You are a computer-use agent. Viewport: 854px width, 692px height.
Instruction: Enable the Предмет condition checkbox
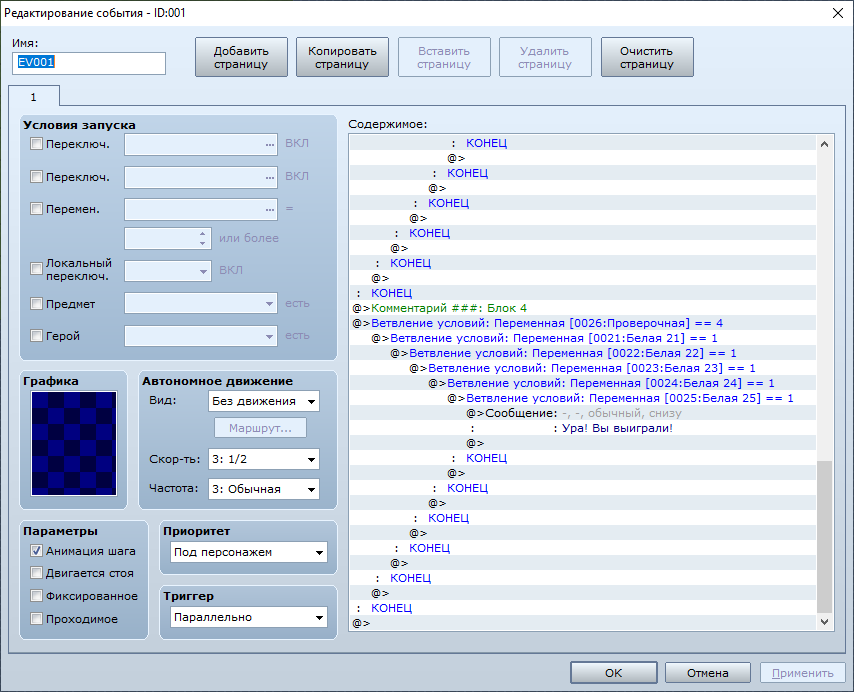pyautogui.click(x=36, y=304)
